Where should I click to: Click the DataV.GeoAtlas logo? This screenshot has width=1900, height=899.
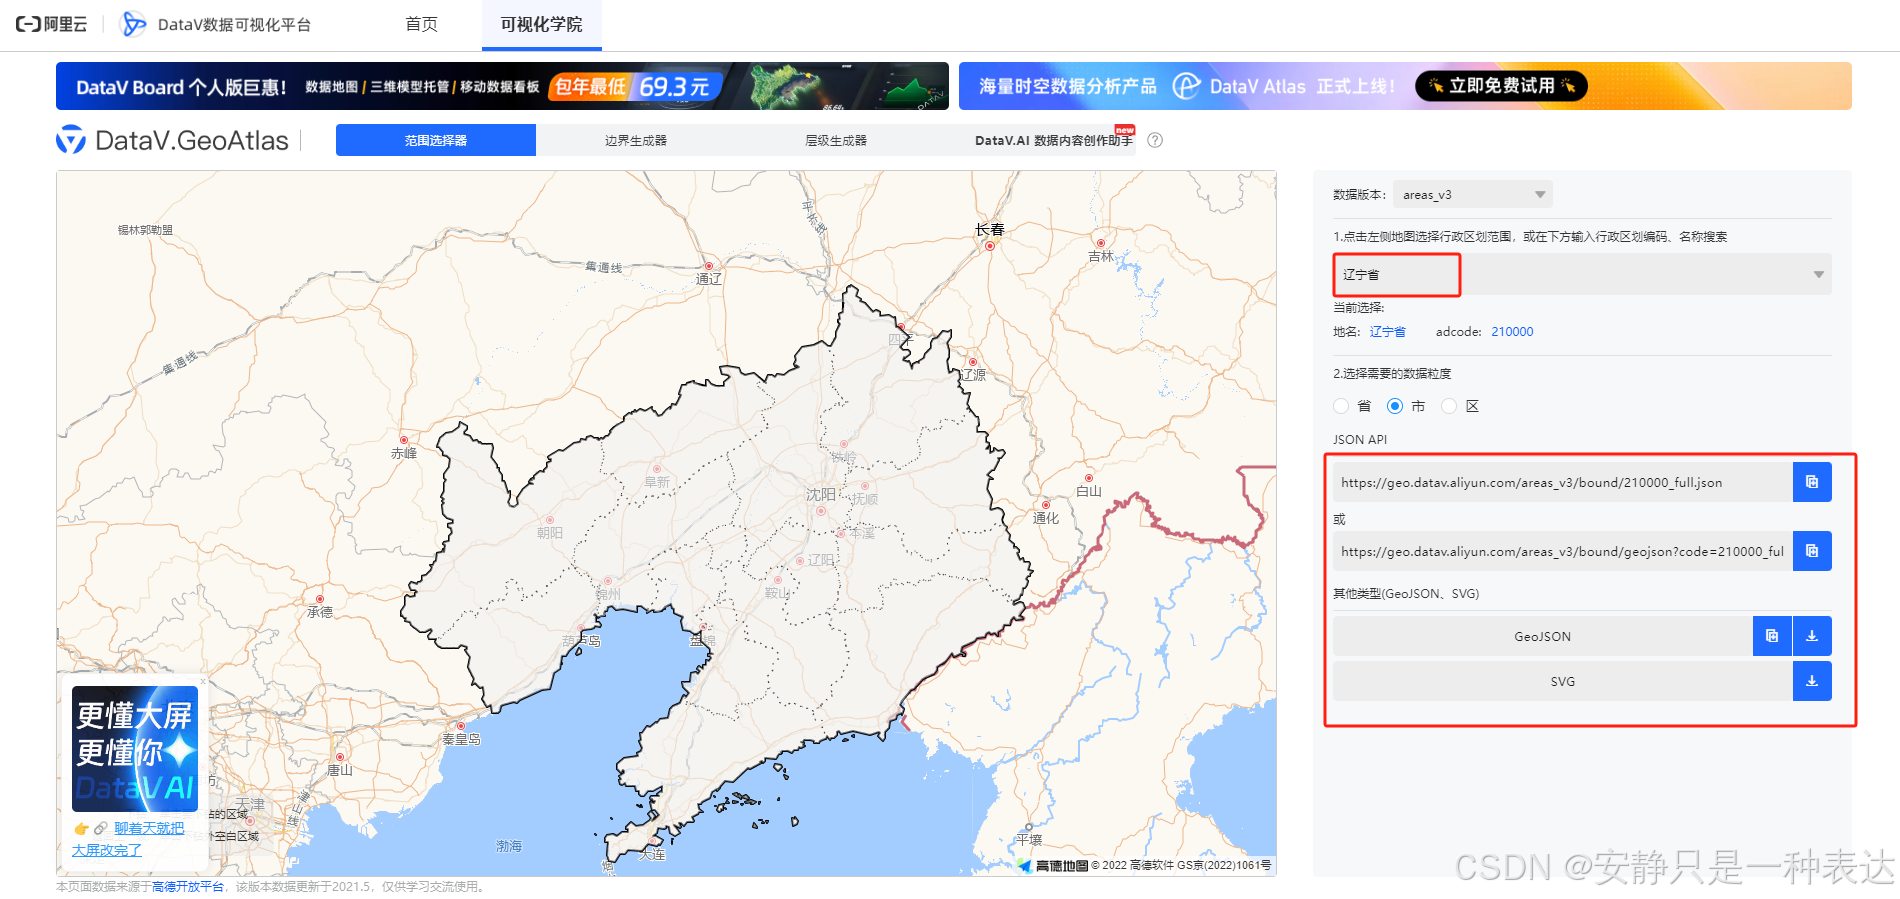click(172, 140)
